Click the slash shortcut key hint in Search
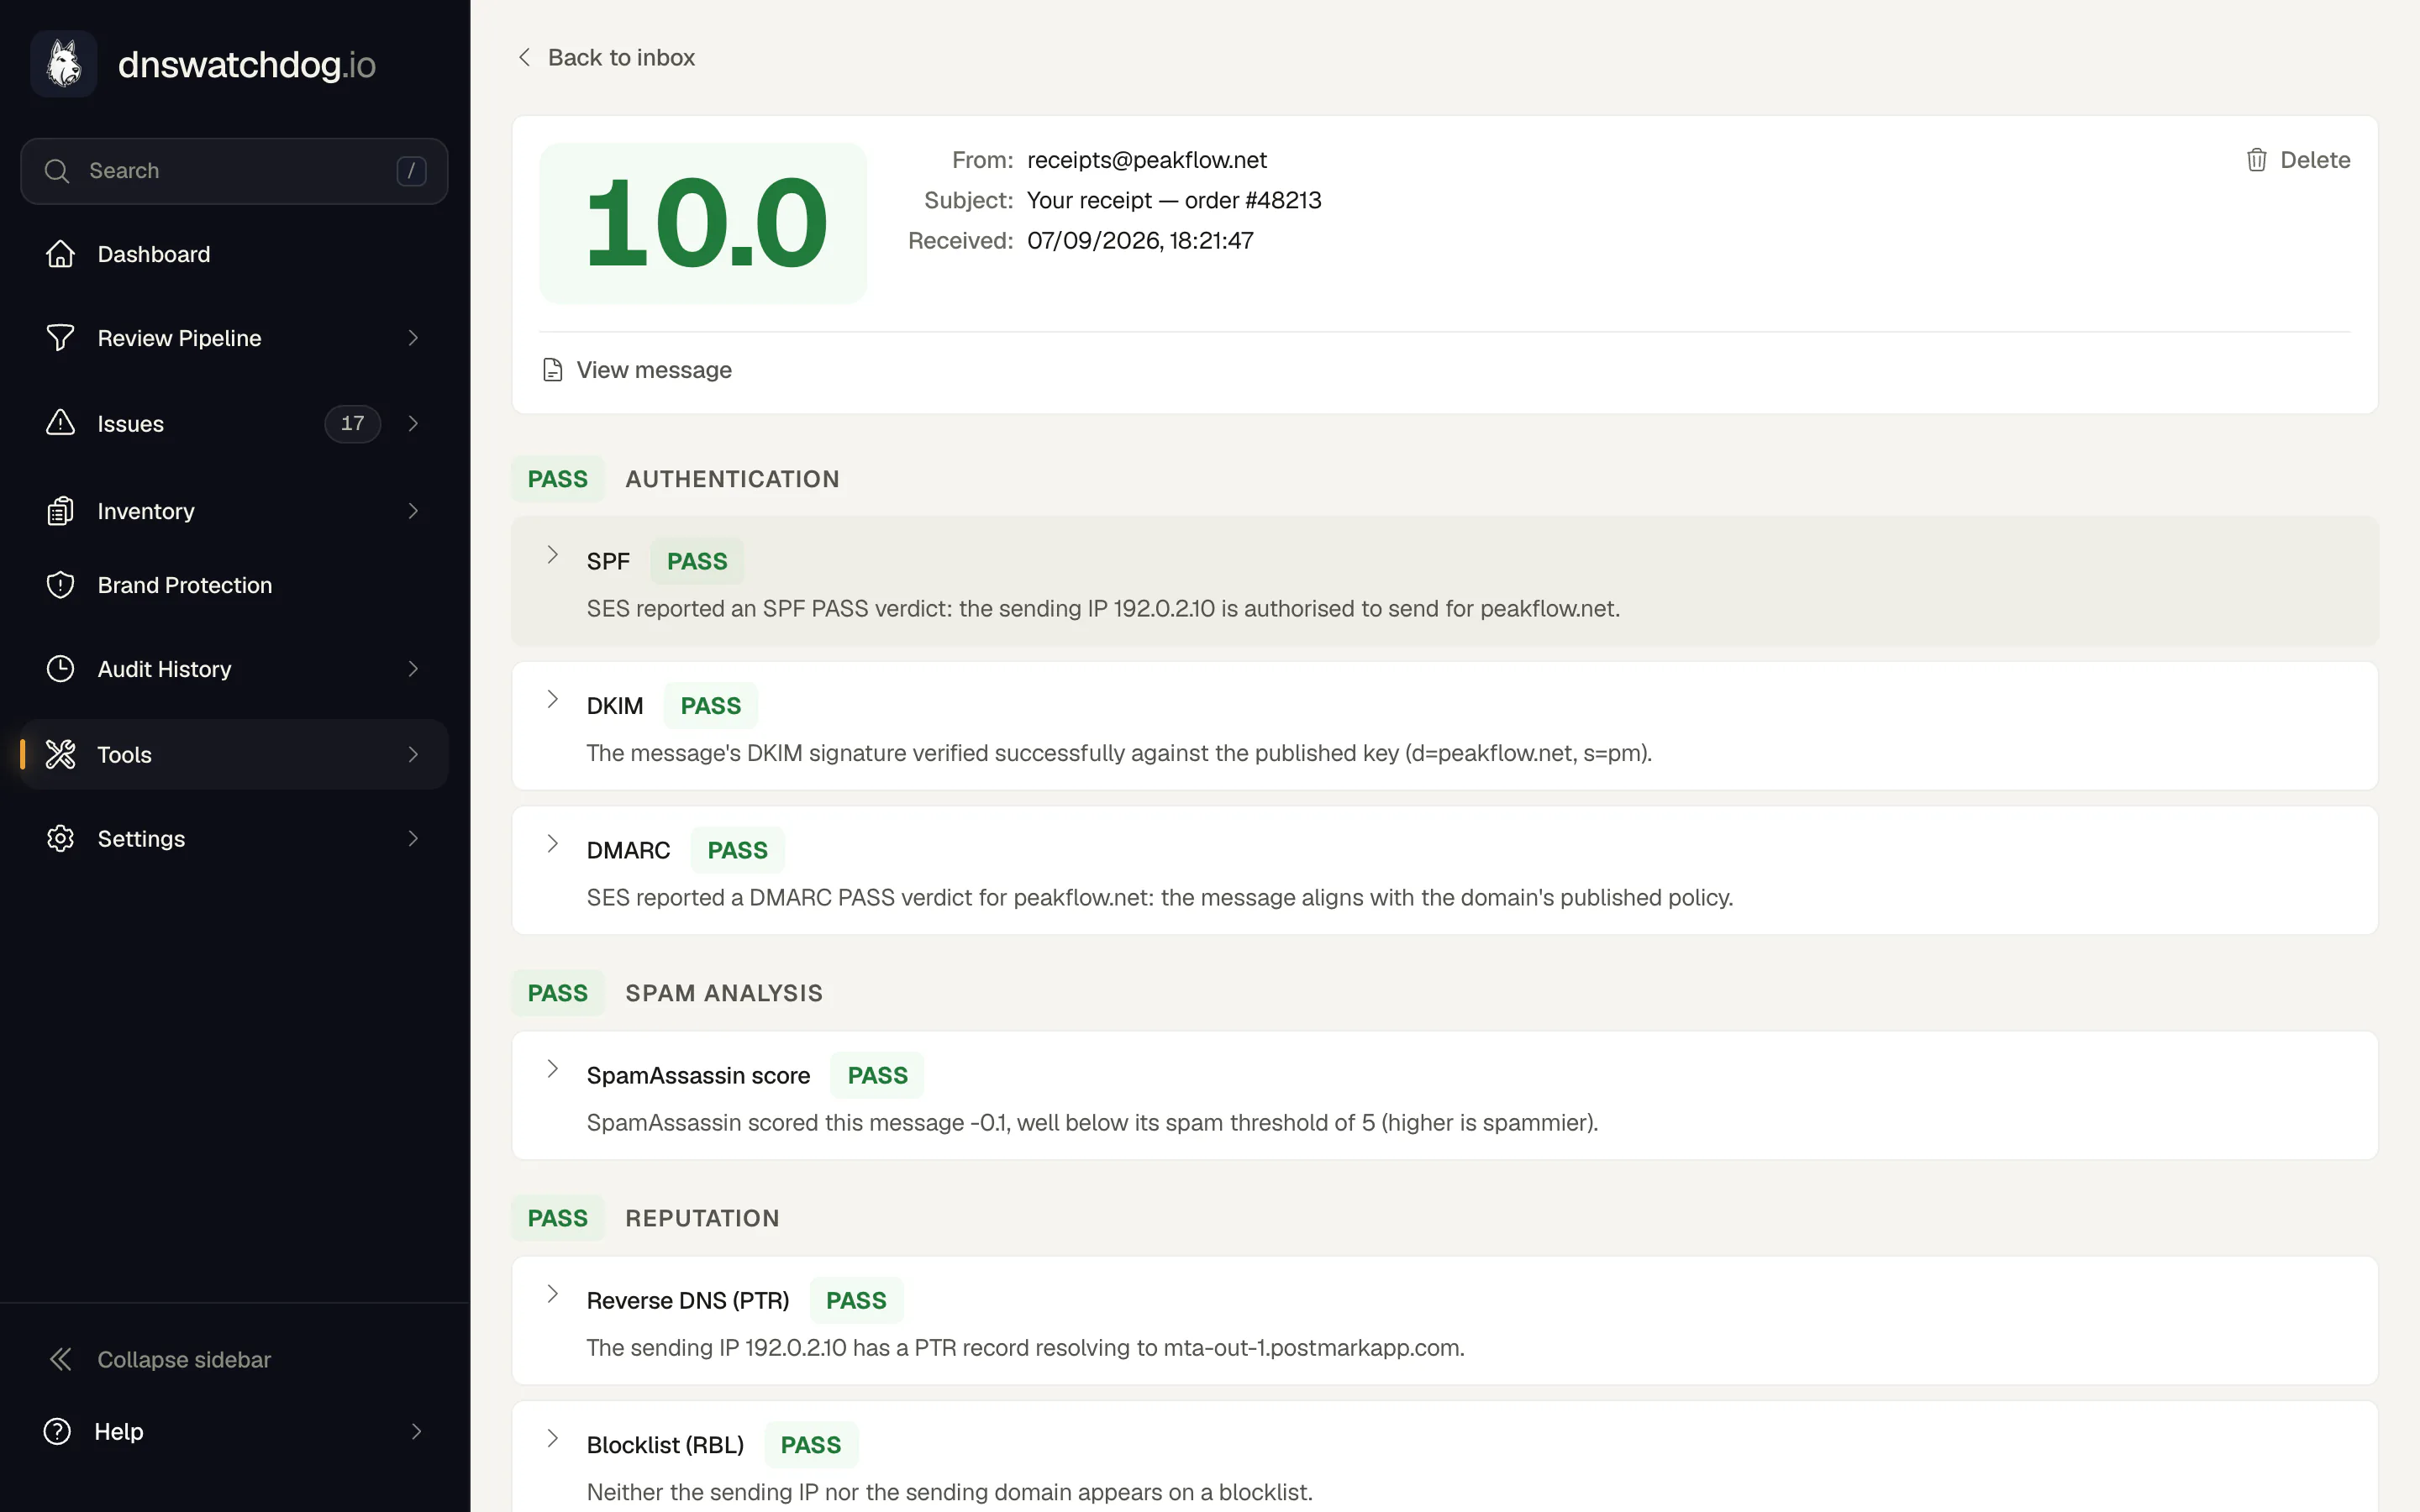Viewport: 2420px width, 1512px height. click(411, 171)
